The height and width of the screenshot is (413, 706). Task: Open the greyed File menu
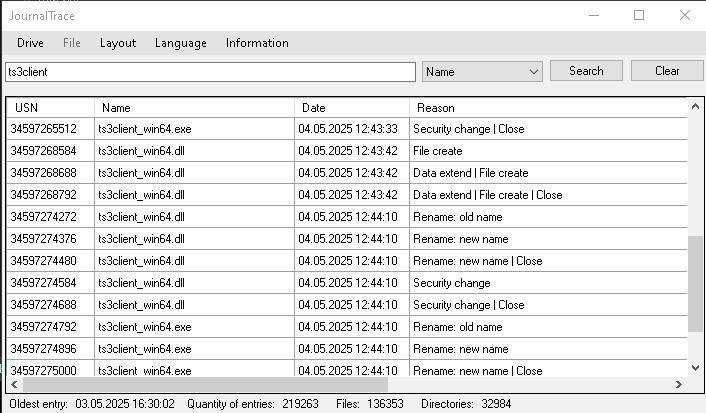[72, 43]
